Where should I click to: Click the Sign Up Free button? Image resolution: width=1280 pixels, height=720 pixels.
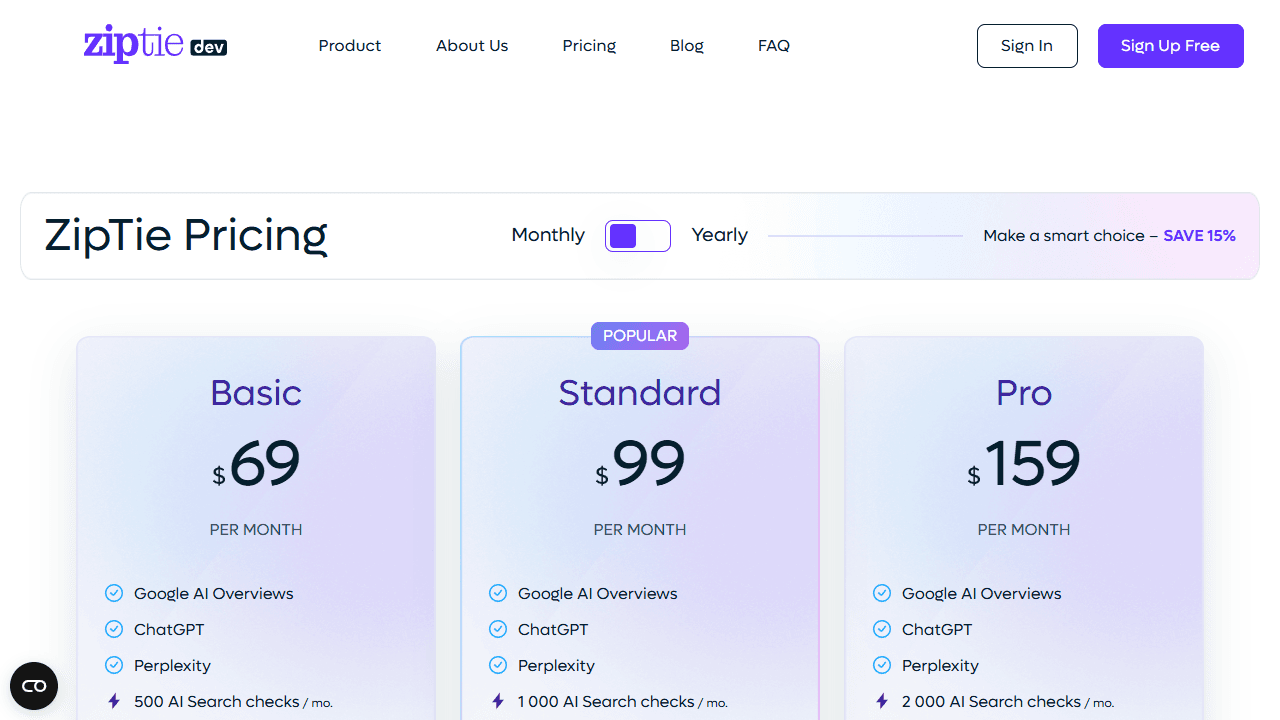click(x=1170, y=46)
